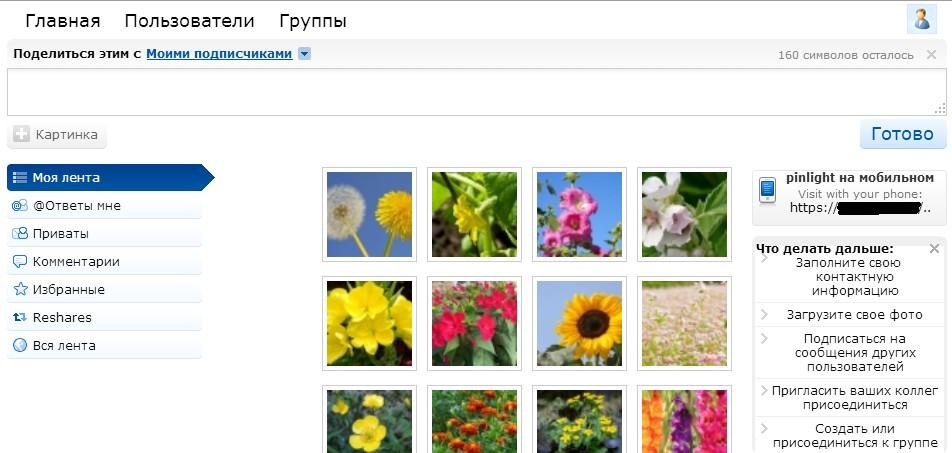The height and width of the screenshot is (453, 952).
Task: Open the pink hollyhock thumbnail
Action: point(579,214)
